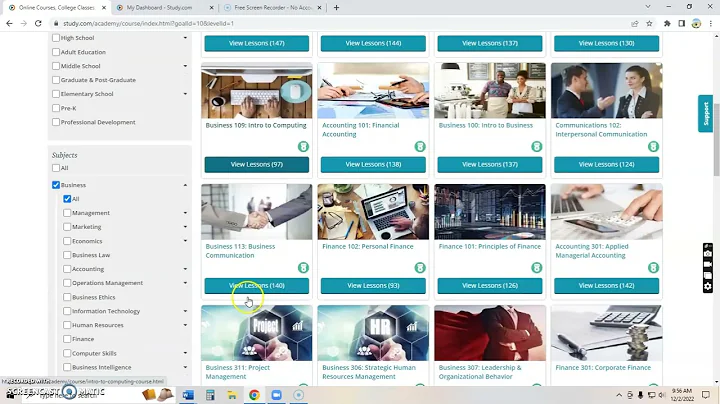Click the credit badge icon on Business 100 card
This screenshot has height=404, width=720.
click(536, 146)
